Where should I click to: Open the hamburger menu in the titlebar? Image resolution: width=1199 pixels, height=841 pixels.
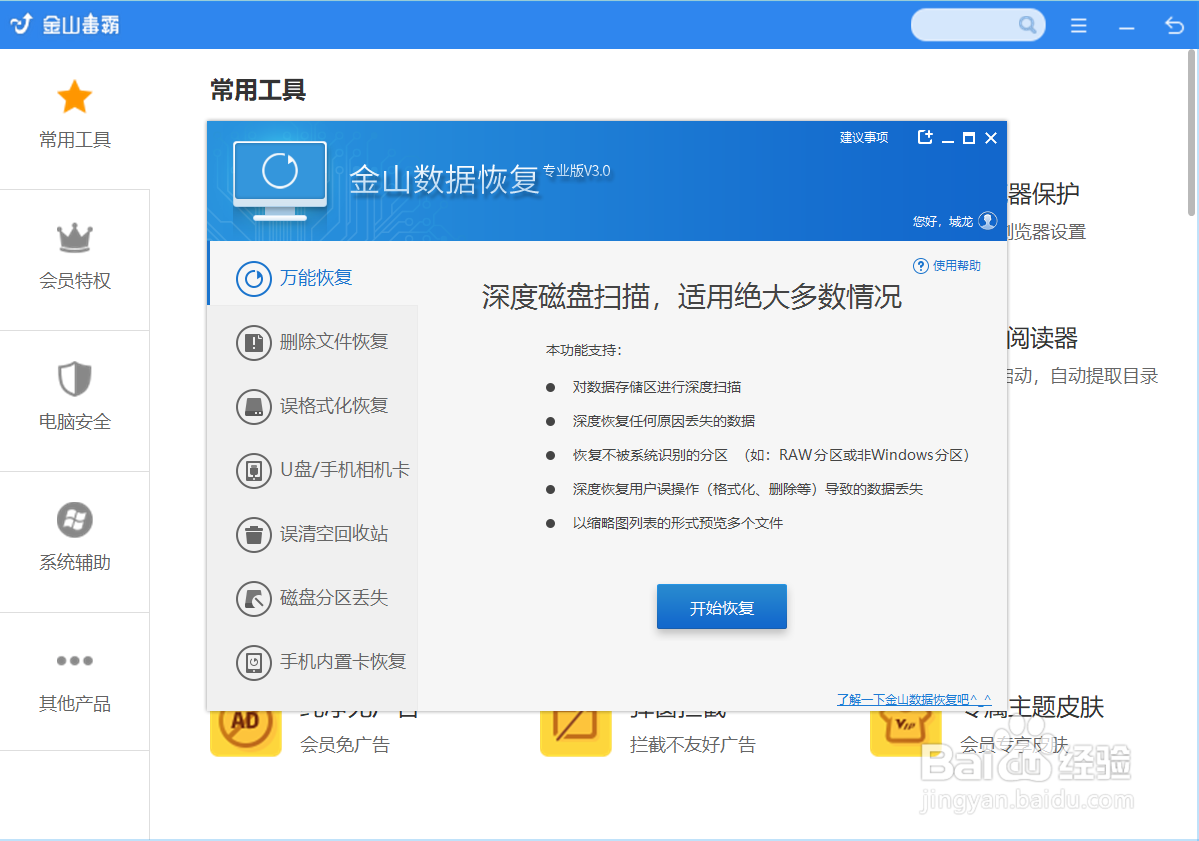click(x=1078, y=24)
